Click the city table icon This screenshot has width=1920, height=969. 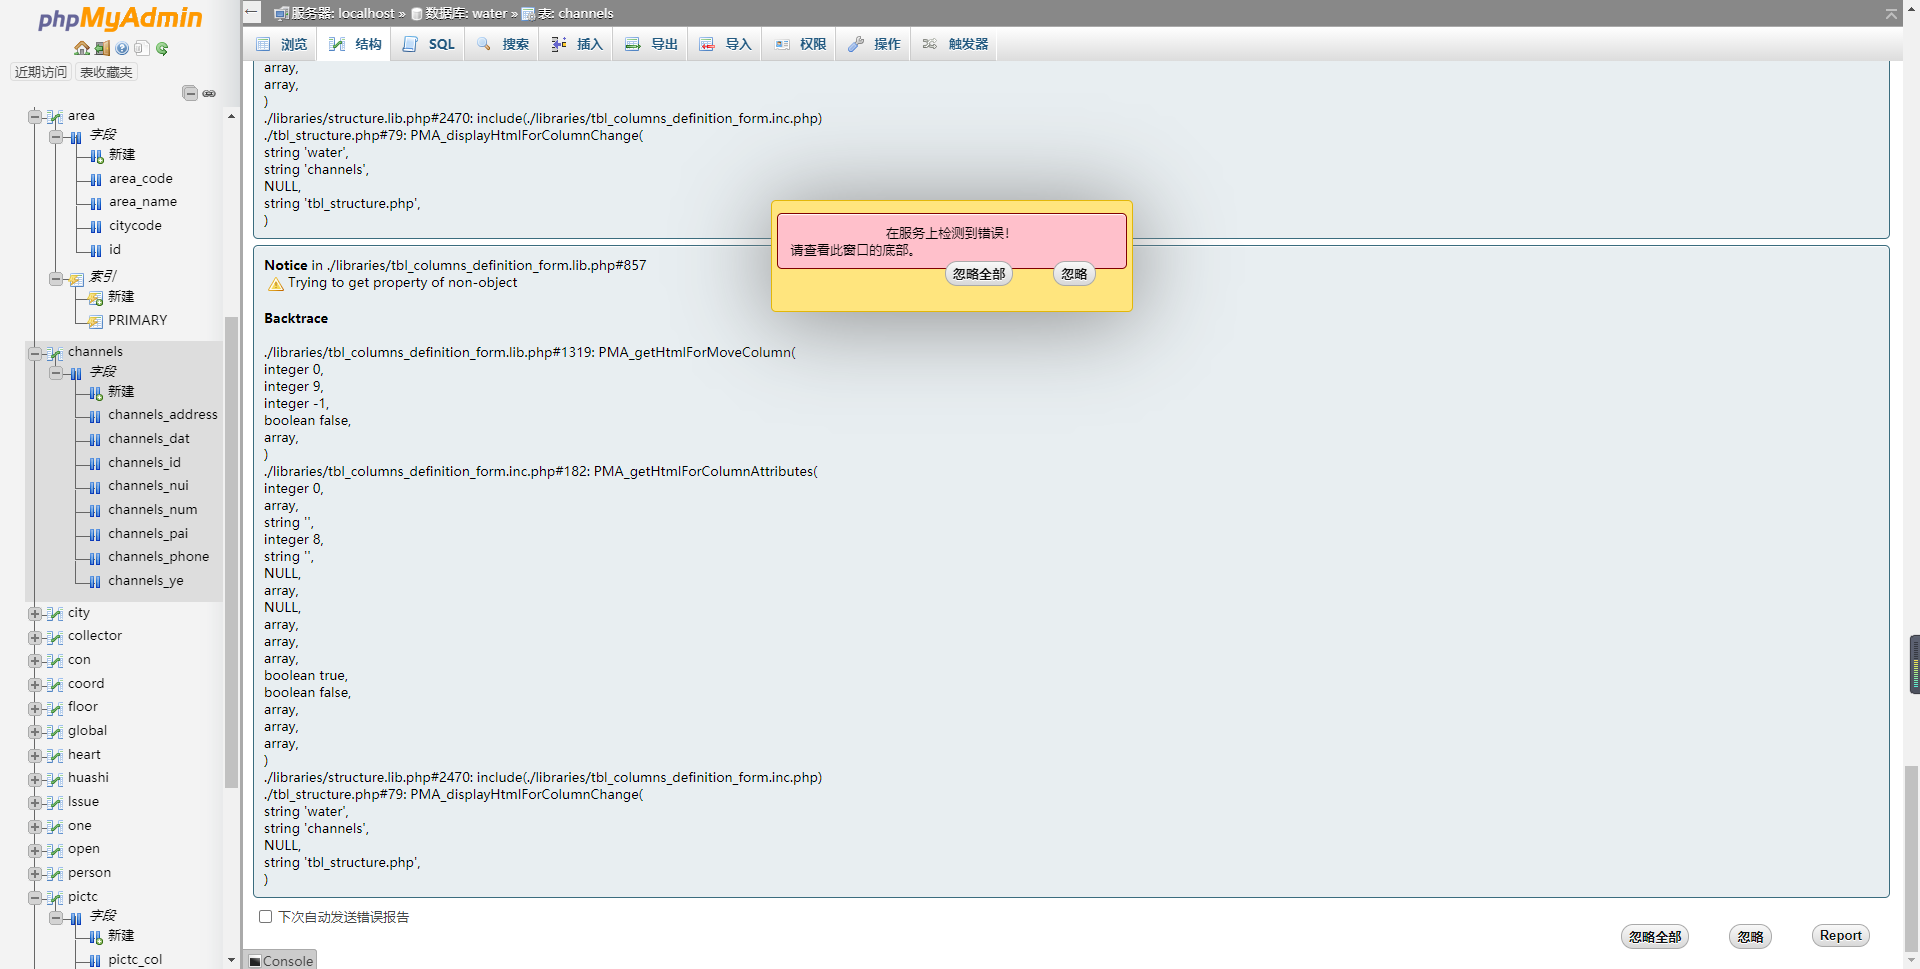click(x=55, y=614)
